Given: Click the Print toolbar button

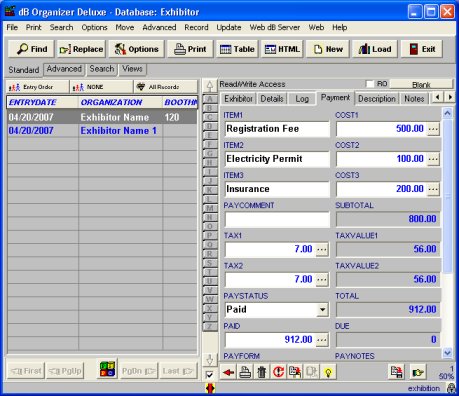Looking at the screenshot, I should click(x=190, y=49).
